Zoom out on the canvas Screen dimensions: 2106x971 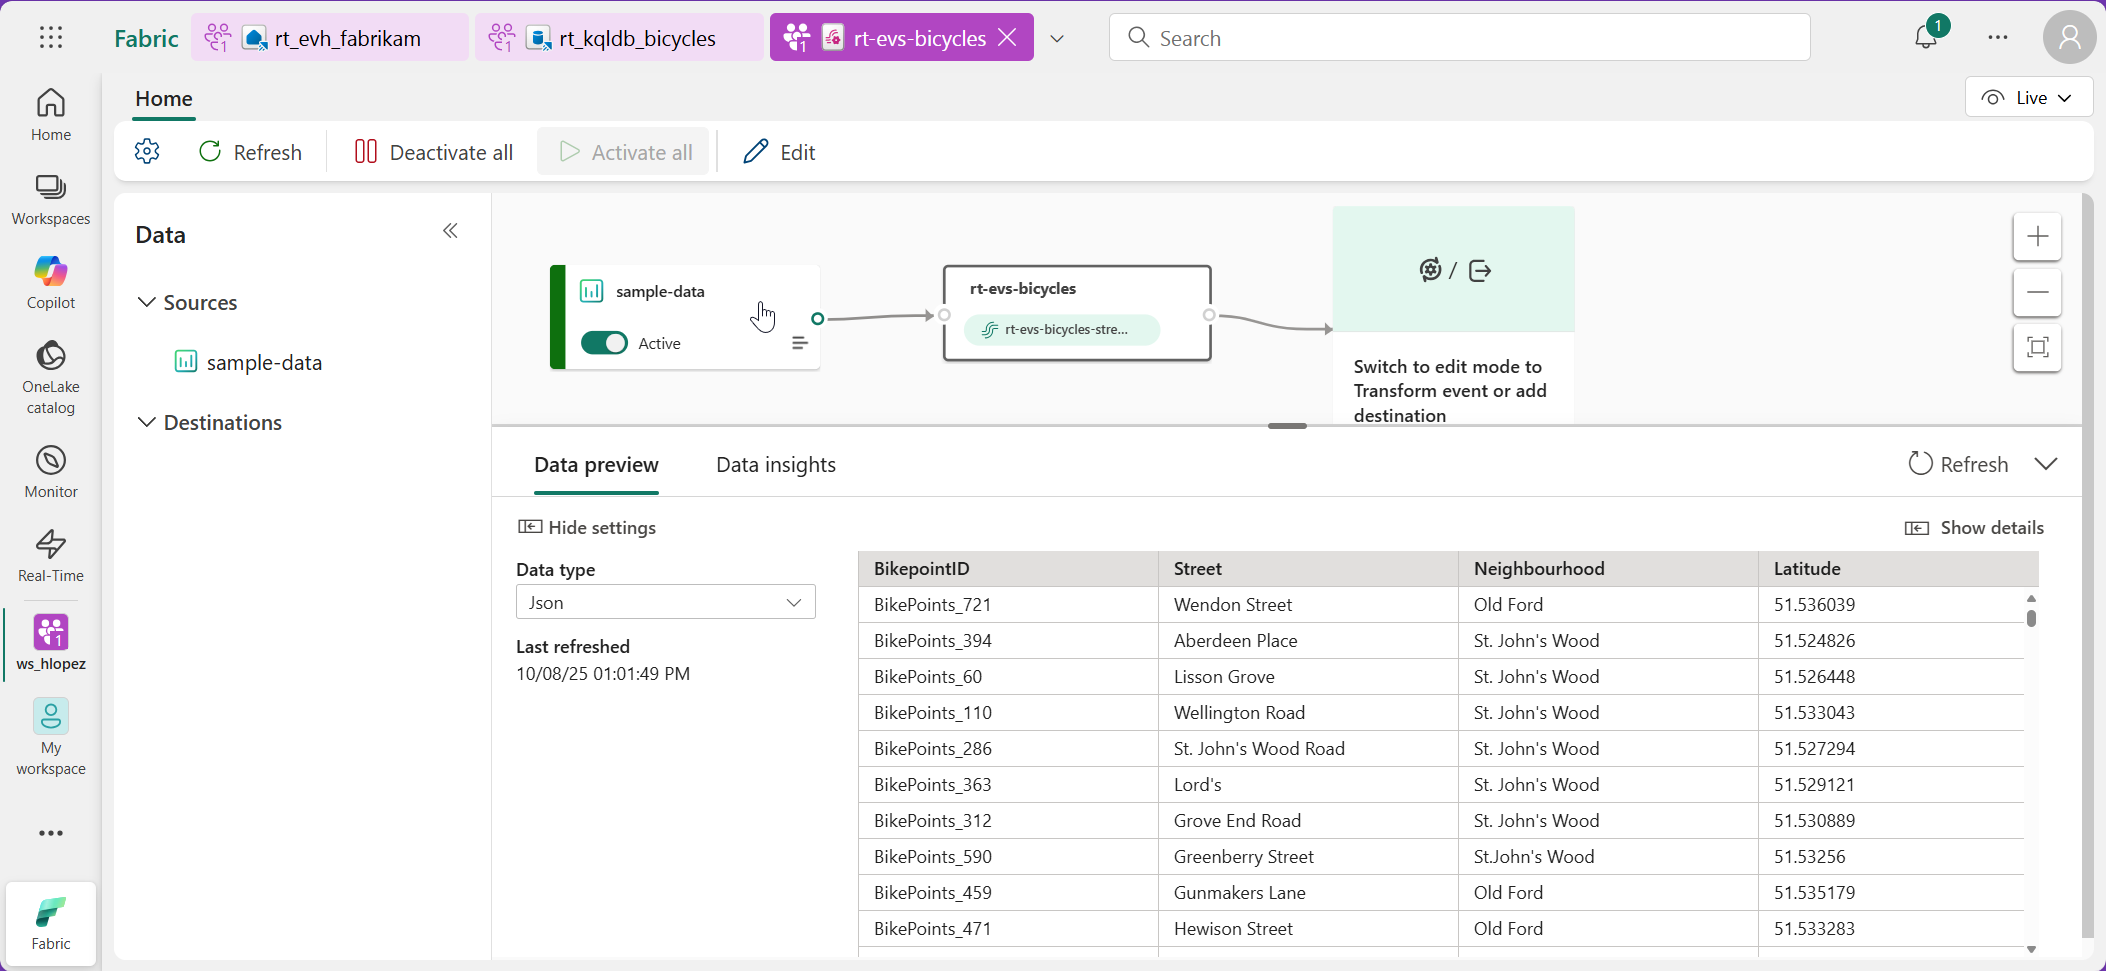click(2037, 292)
